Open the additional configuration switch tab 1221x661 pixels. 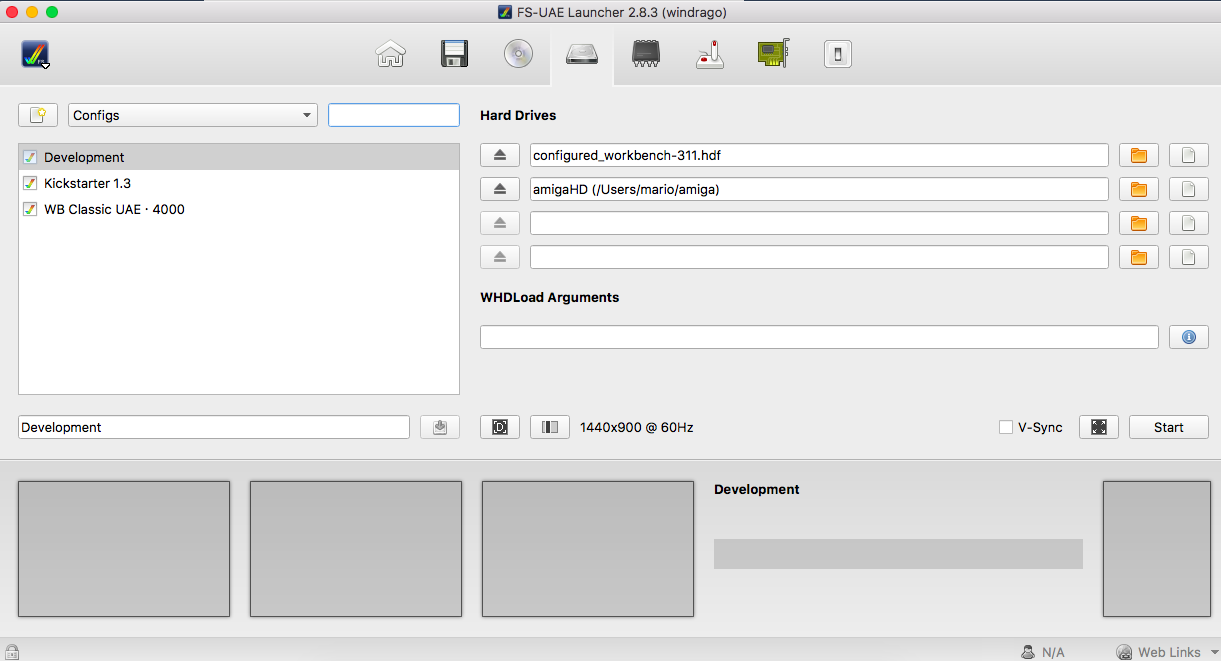pyautogui.click(x=837, y=53)
